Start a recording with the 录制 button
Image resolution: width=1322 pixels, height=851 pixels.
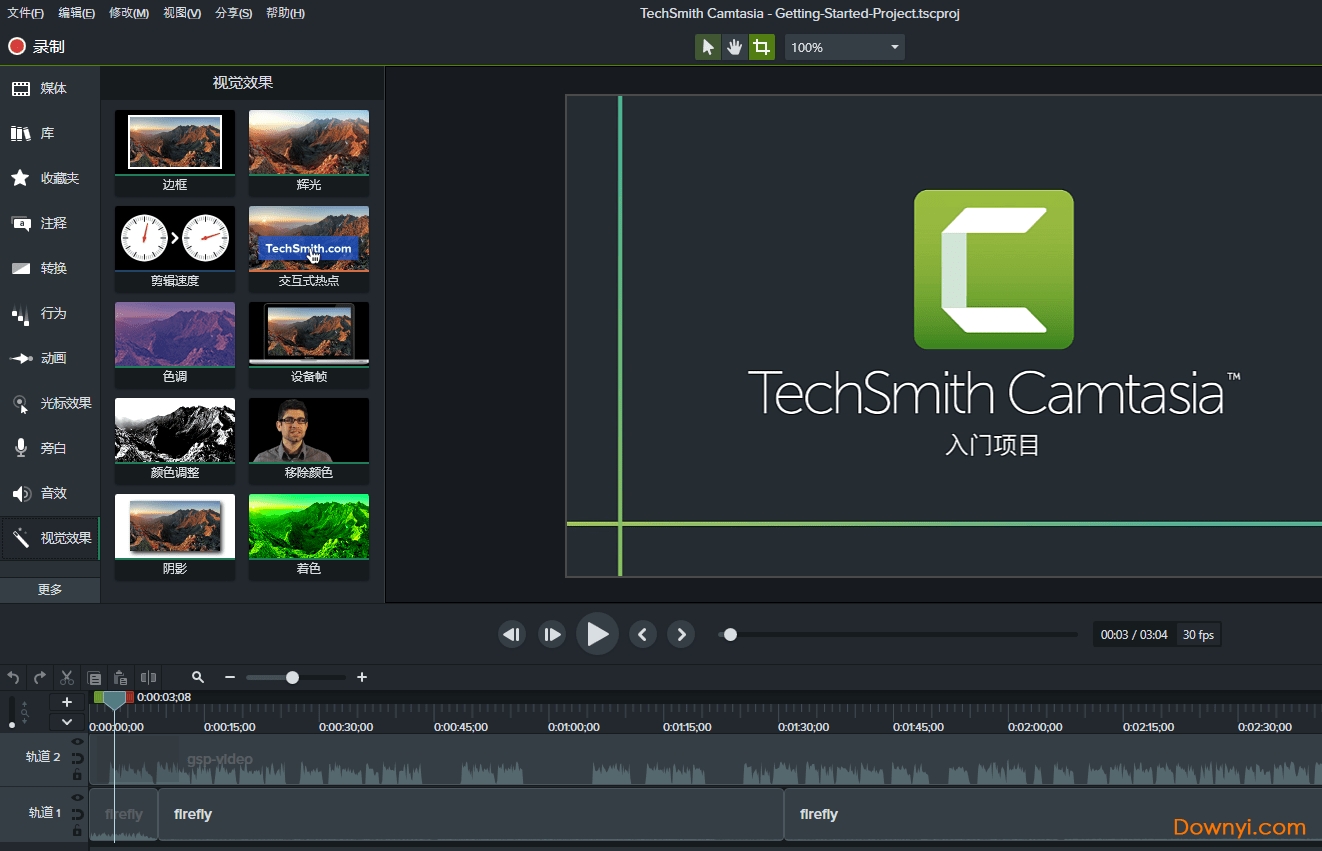coord(35,46)
